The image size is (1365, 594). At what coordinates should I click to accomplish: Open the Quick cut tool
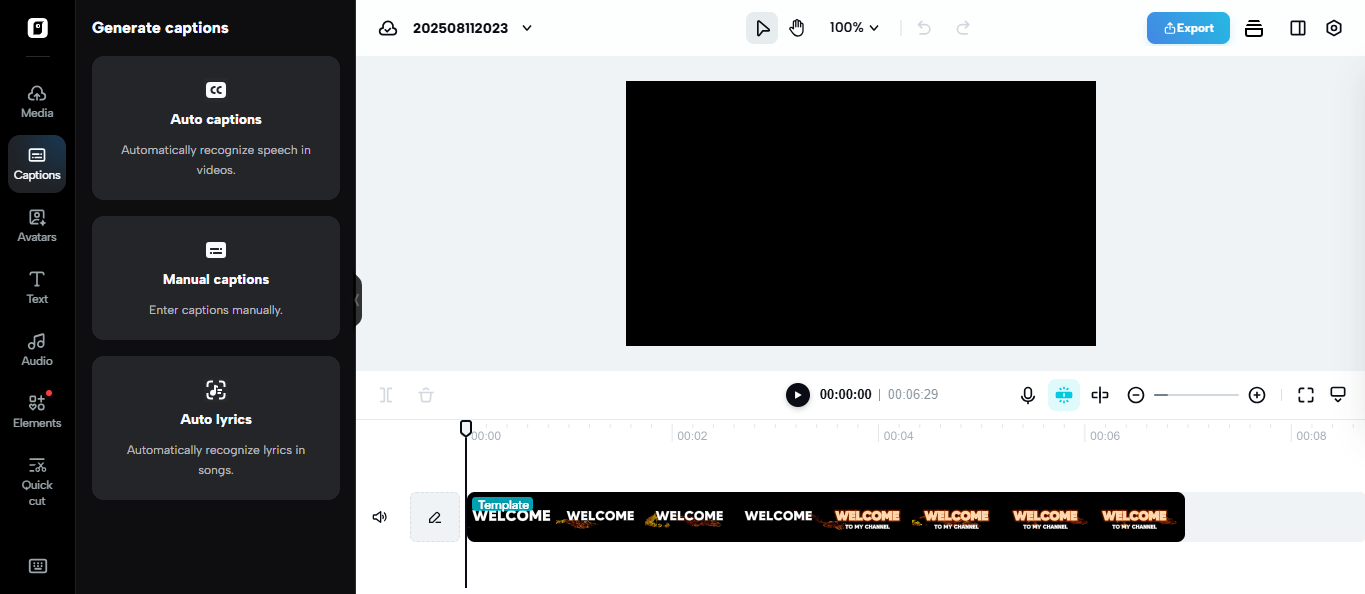tap(37, 481)
